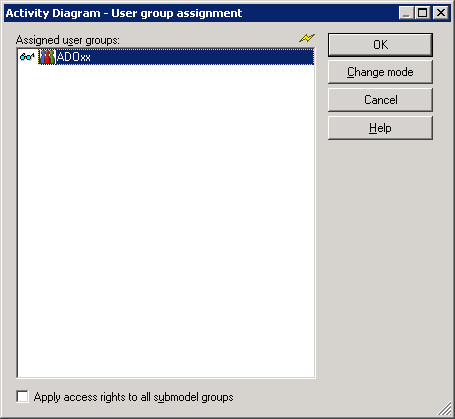Image resolution: width=455 pixels, height=419 pixels.
Task: Minimize the User group assignment window
Action: (x=406, y=13)
